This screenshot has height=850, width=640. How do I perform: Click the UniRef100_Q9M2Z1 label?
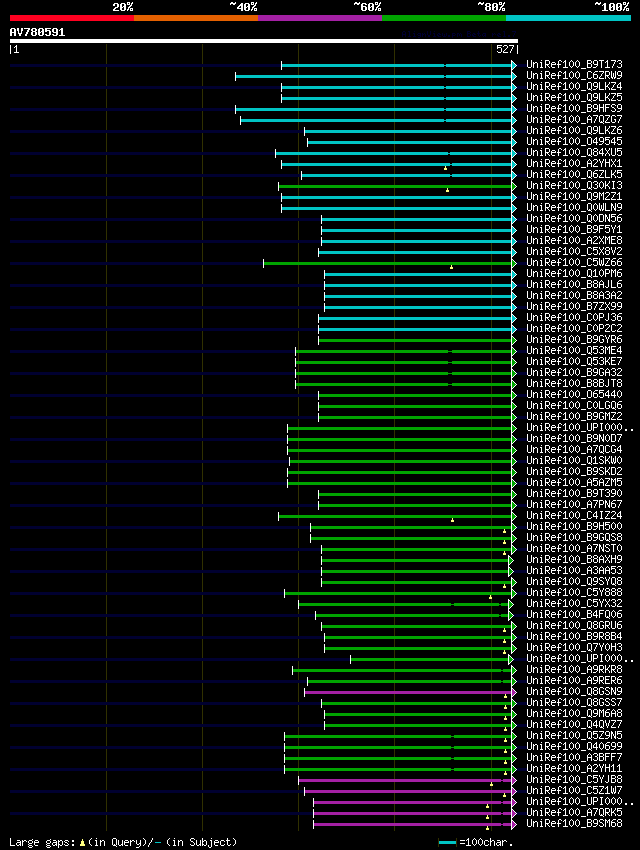(574, 196)
